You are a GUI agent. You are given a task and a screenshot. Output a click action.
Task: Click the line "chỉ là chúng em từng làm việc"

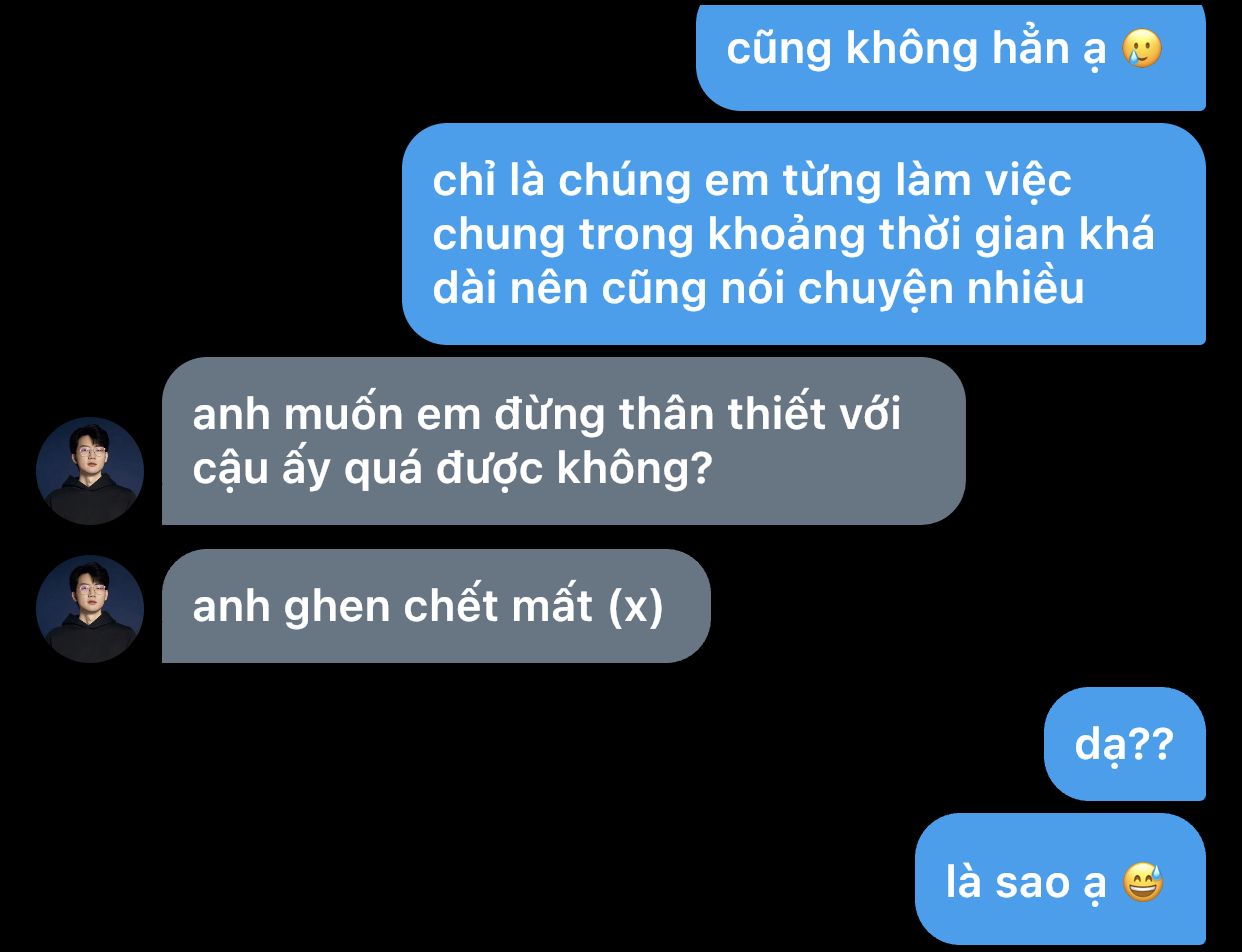[x=752, y=182]
